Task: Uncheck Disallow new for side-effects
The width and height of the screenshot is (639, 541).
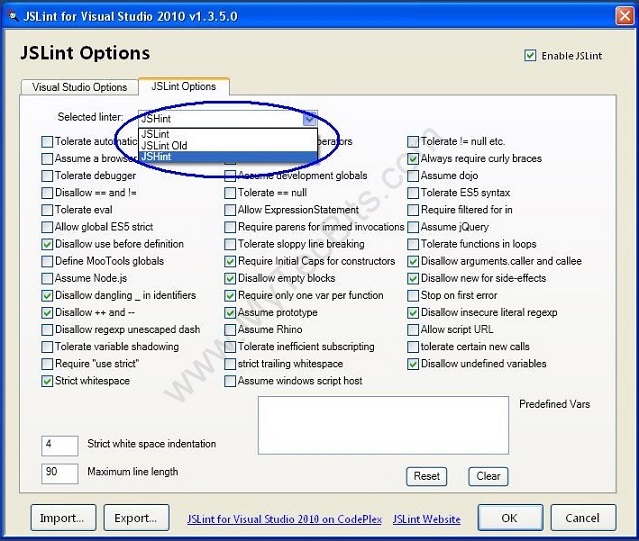Action: 413,278
